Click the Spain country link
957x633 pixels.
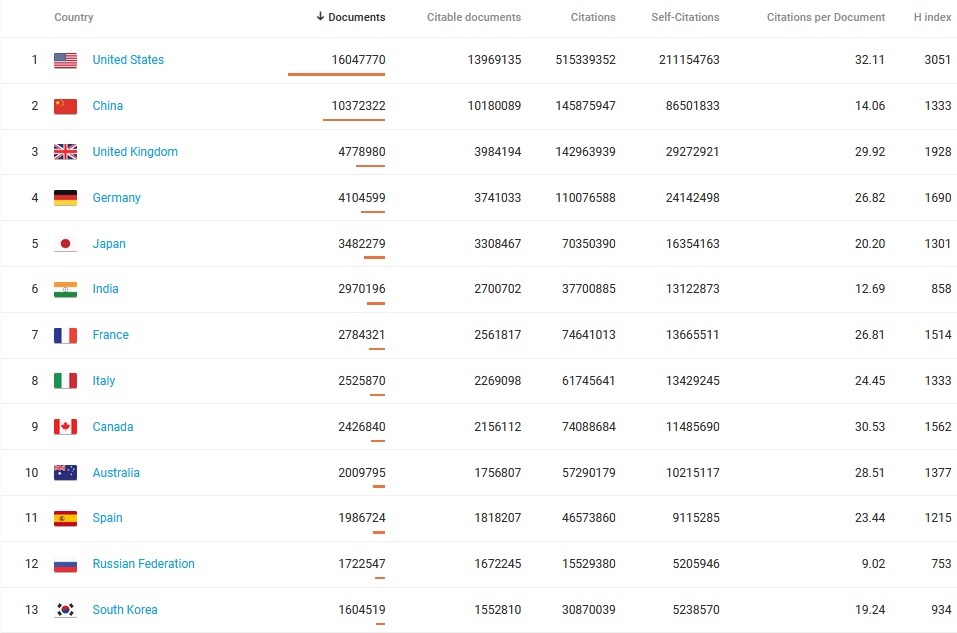(x=107, y=518)
